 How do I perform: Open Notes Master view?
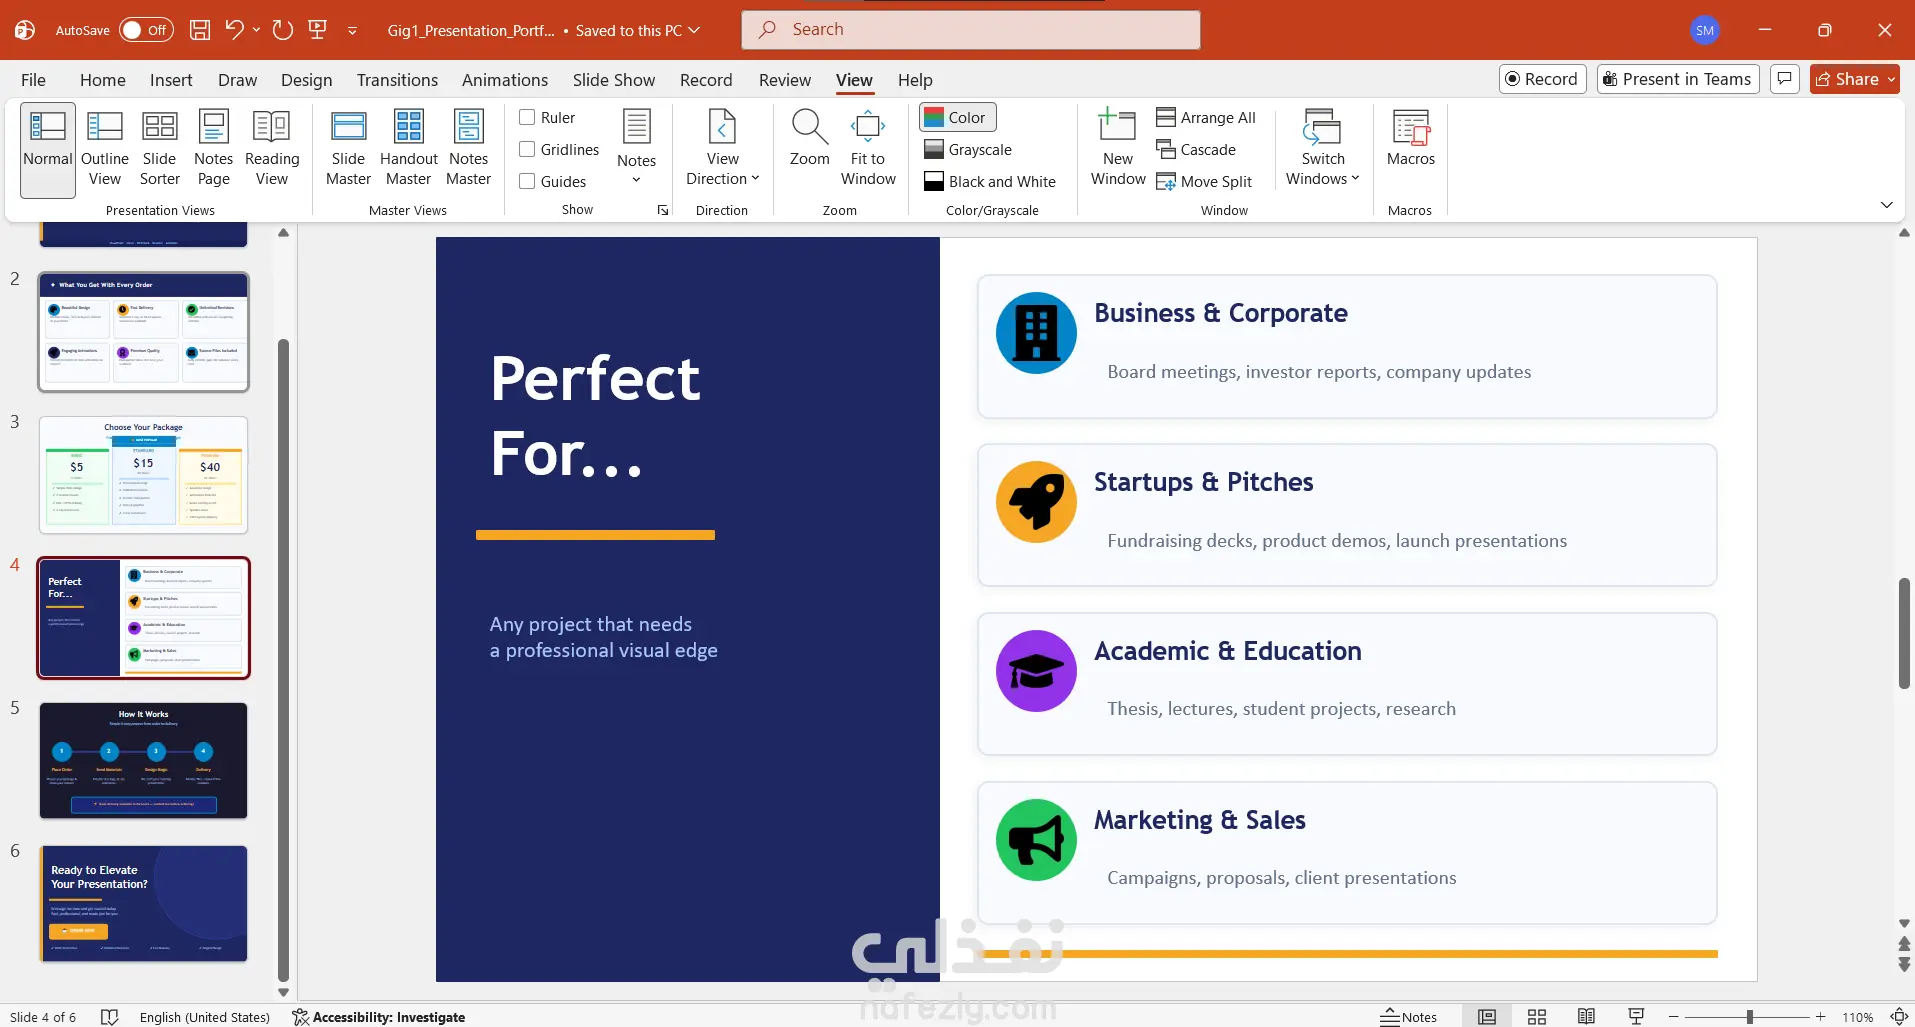click(x=468, y=150)
